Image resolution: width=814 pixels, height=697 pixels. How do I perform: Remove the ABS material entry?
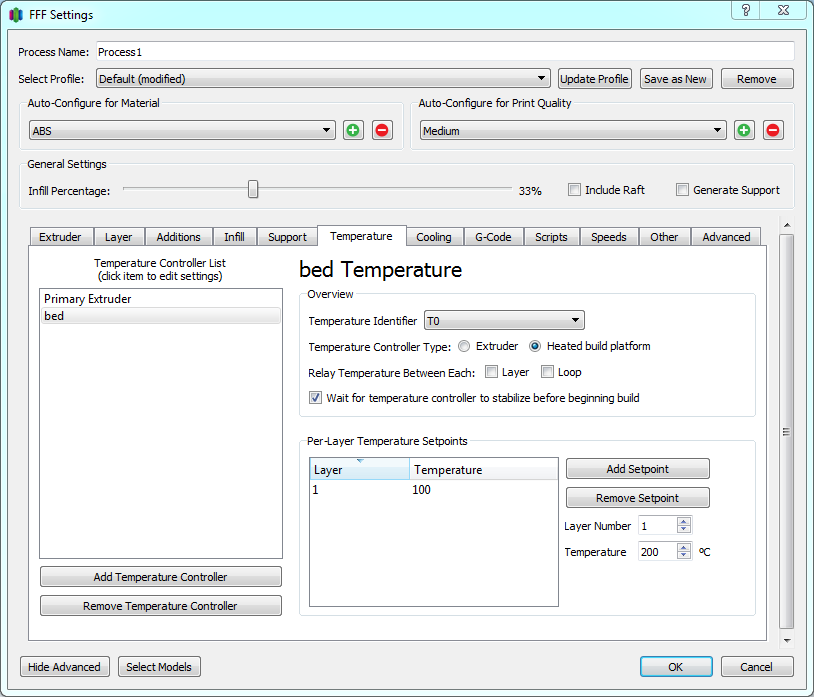(382, 130)
